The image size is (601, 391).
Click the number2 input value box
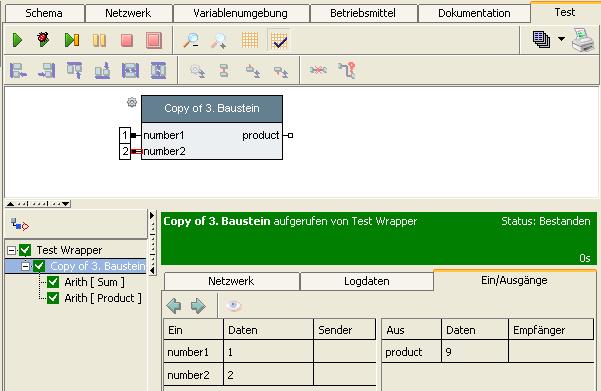coord(125,151)
